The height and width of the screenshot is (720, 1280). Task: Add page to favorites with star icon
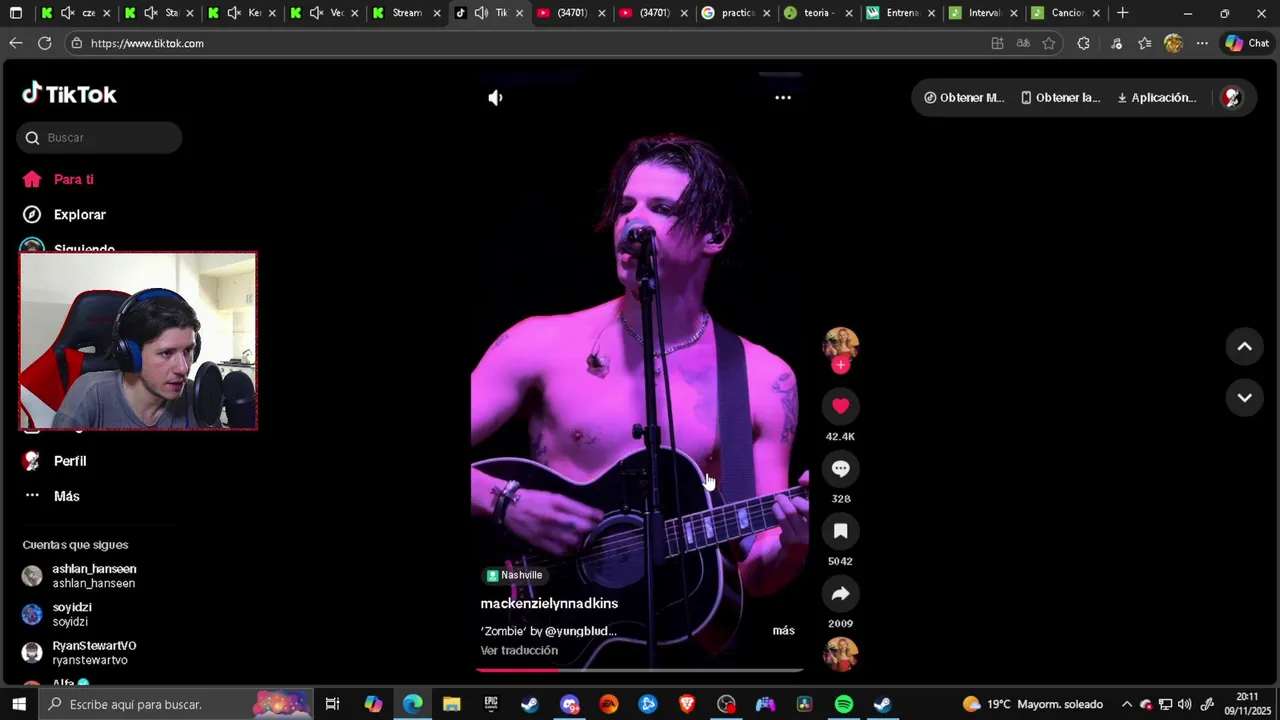(x=1048, y=43)
